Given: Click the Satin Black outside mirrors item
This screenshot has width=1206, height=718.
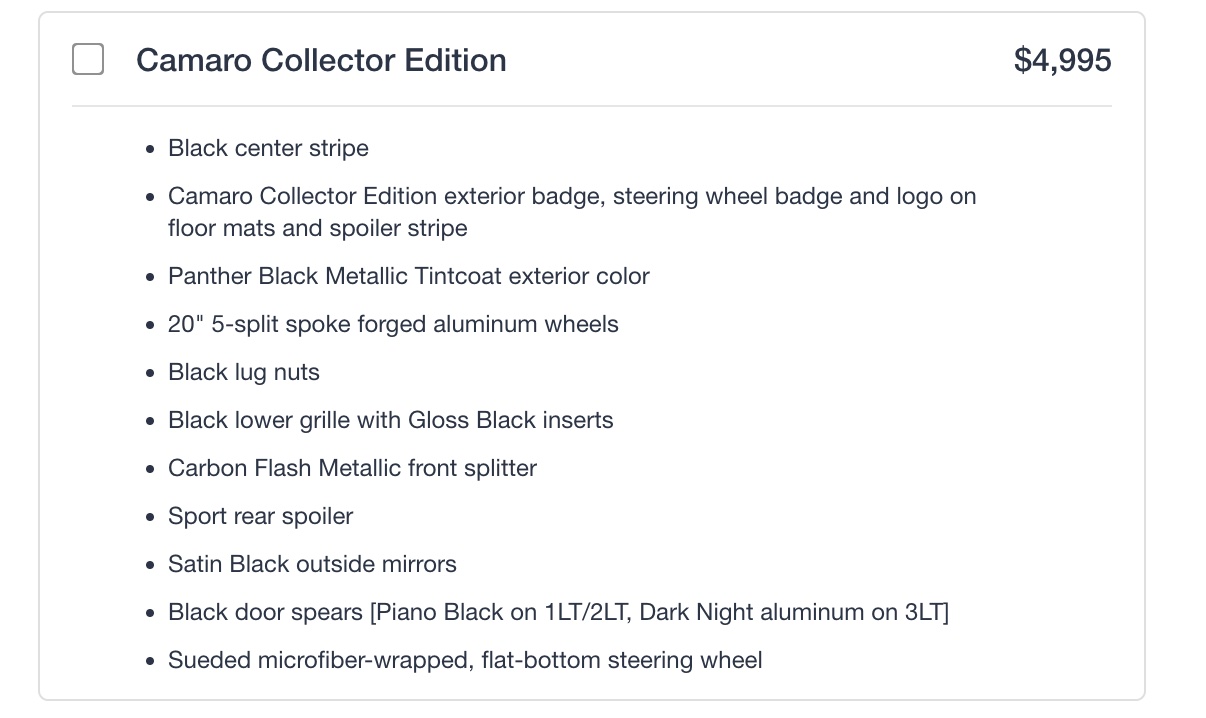Looking at the screenshot, I should 312,564.
